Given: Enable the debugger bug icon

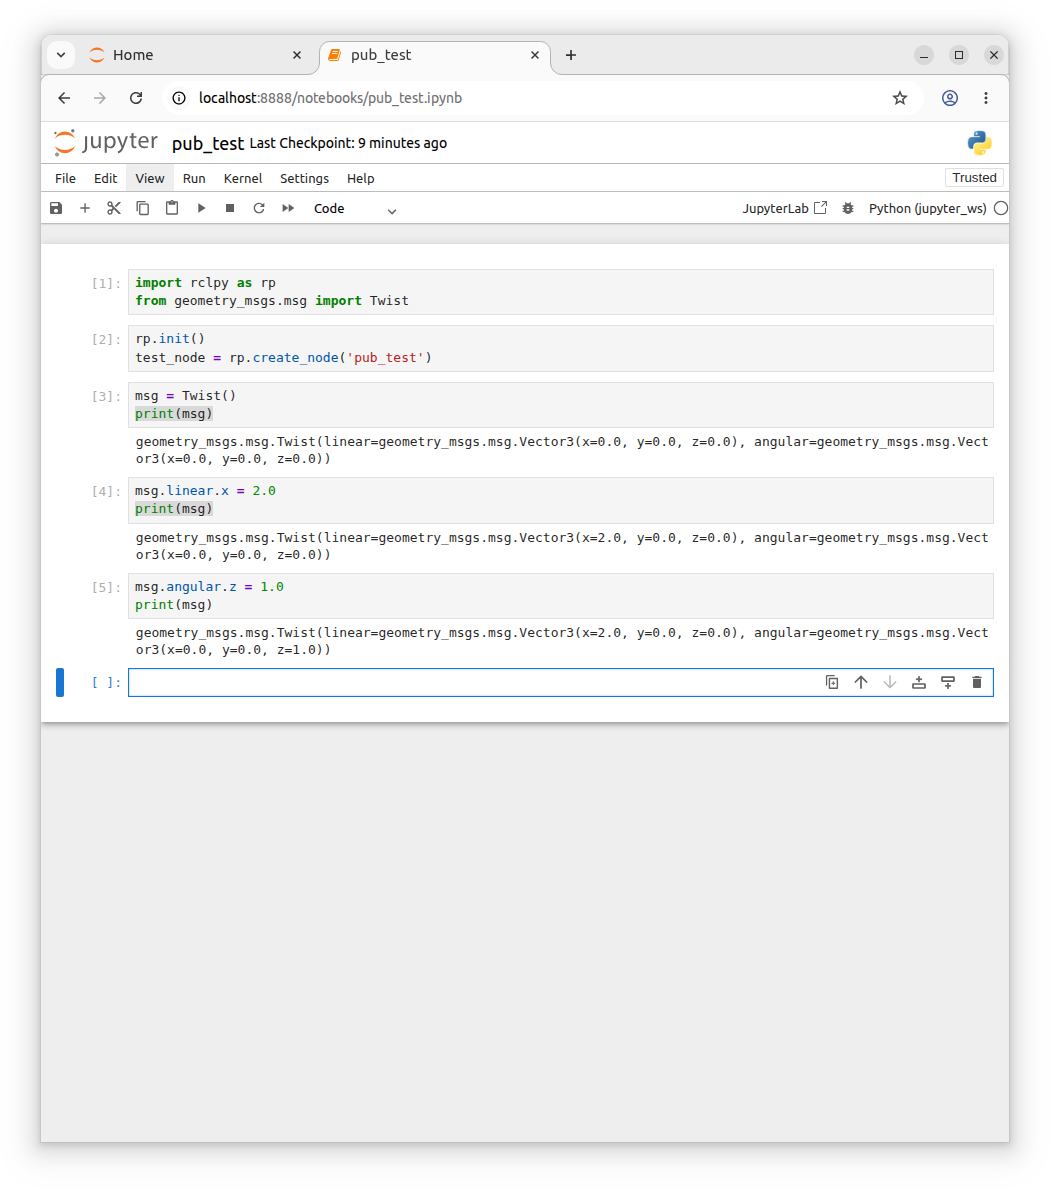Looking at the screenshot, I should tap(848, 208).
